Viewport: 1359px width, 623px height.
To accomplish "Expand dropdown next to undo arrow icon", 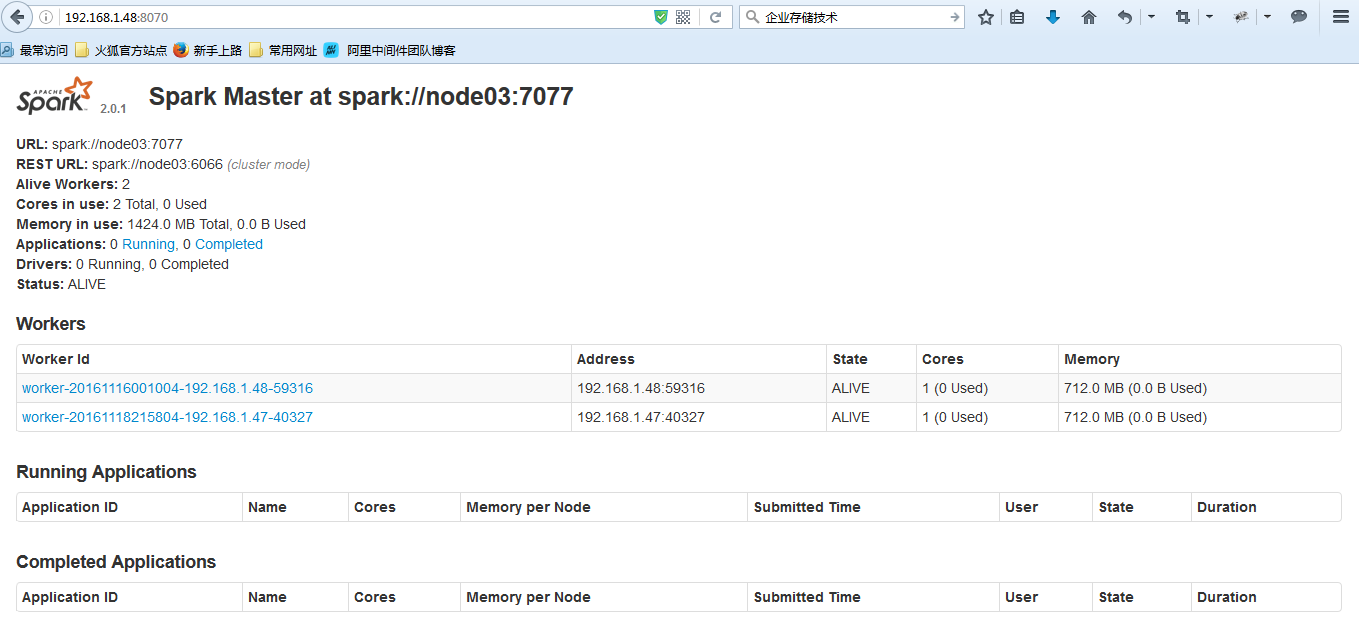I will click(1151, 17).
